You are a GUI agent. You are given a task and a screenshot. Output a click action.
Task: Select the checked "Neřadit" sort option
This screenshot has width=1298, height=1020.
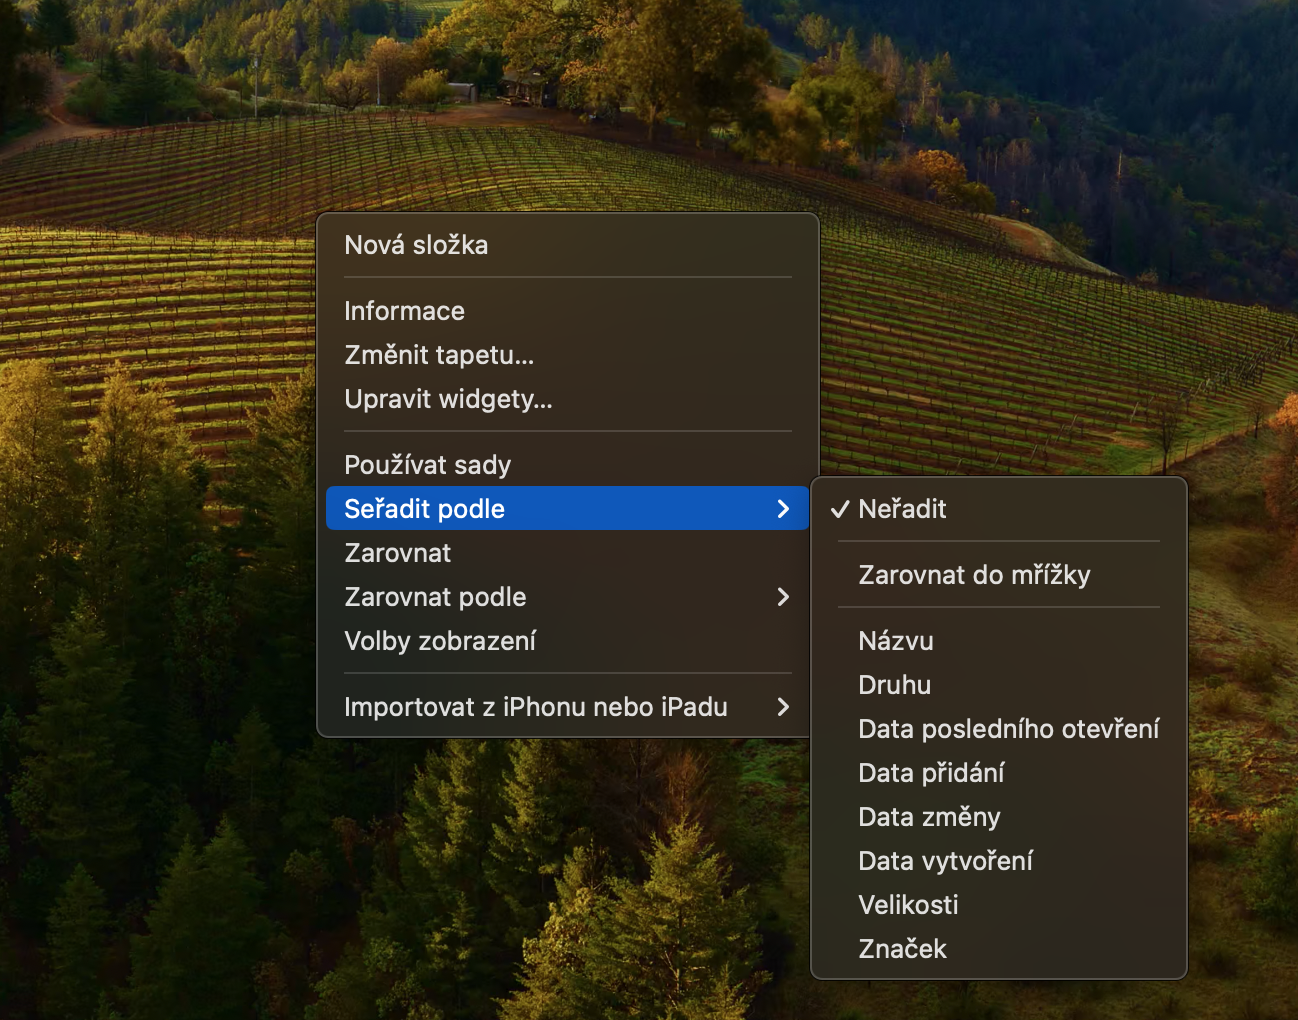[x=902, y=509]
